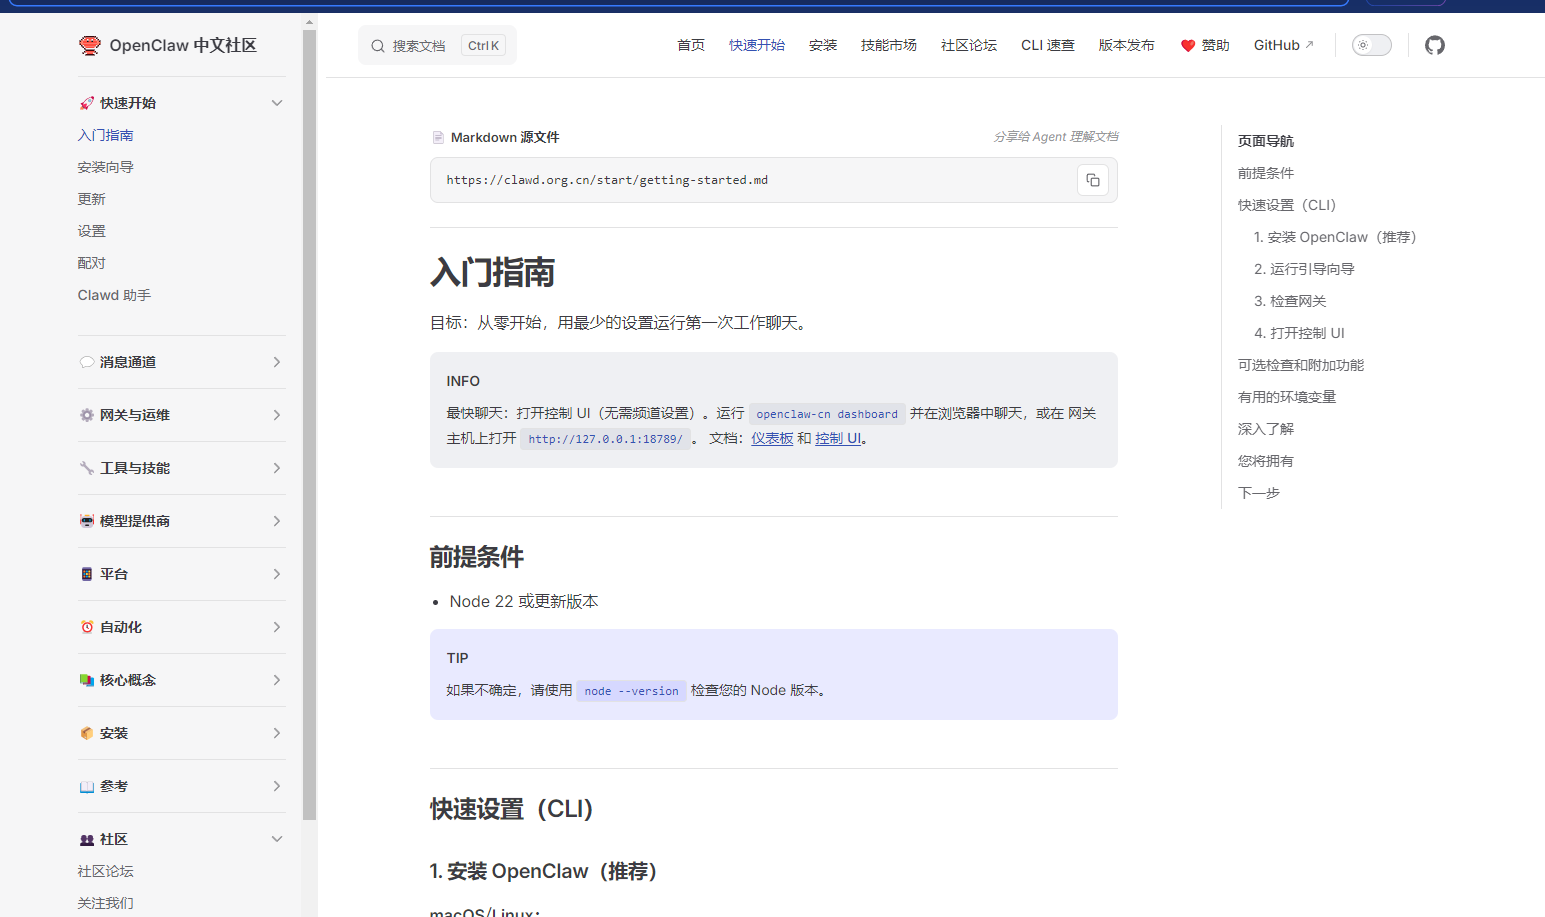Jump to 前提条件 in page navigation
Screen dimensions: 1545x917
click(x=1266, y=173)
